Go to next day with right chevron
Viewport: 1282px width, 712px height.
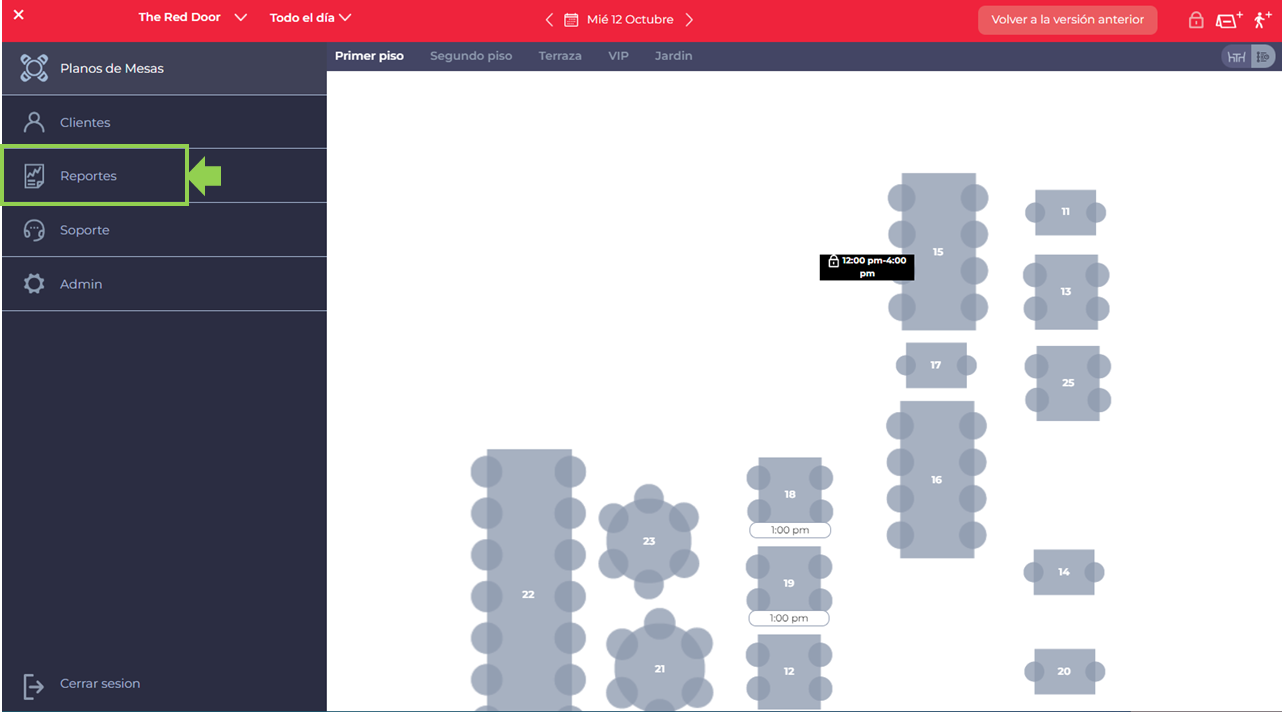[689, 20]
